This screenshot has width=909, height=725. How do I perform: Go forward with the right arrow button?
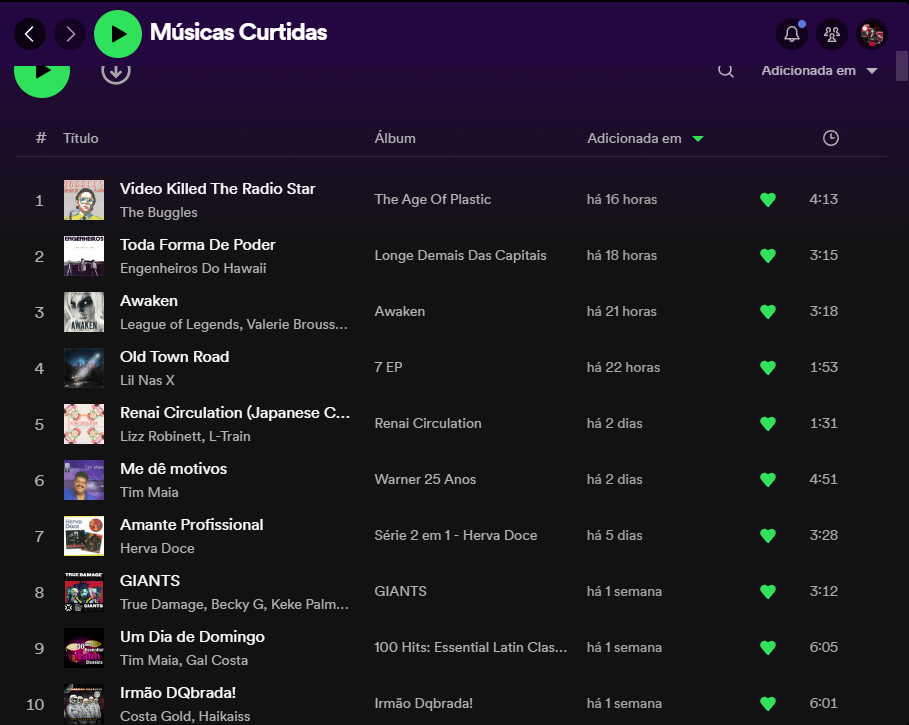pyautogui.click(x=70, y=34)
